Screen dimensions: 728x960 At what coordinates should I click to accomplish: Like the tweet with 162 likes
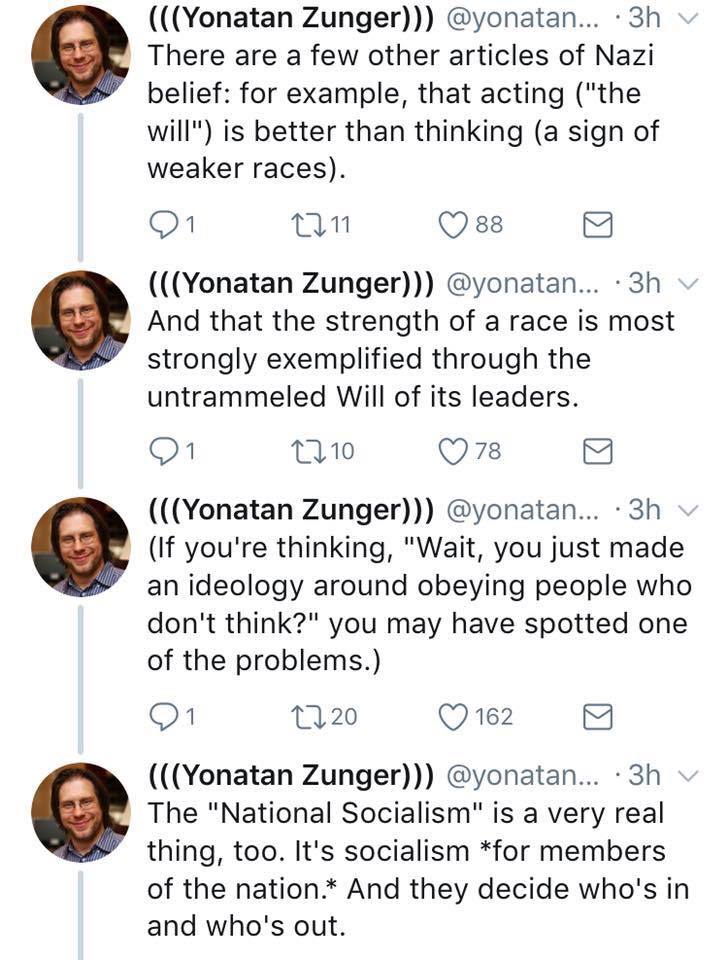pyautogui.click(x=456, y=716)
